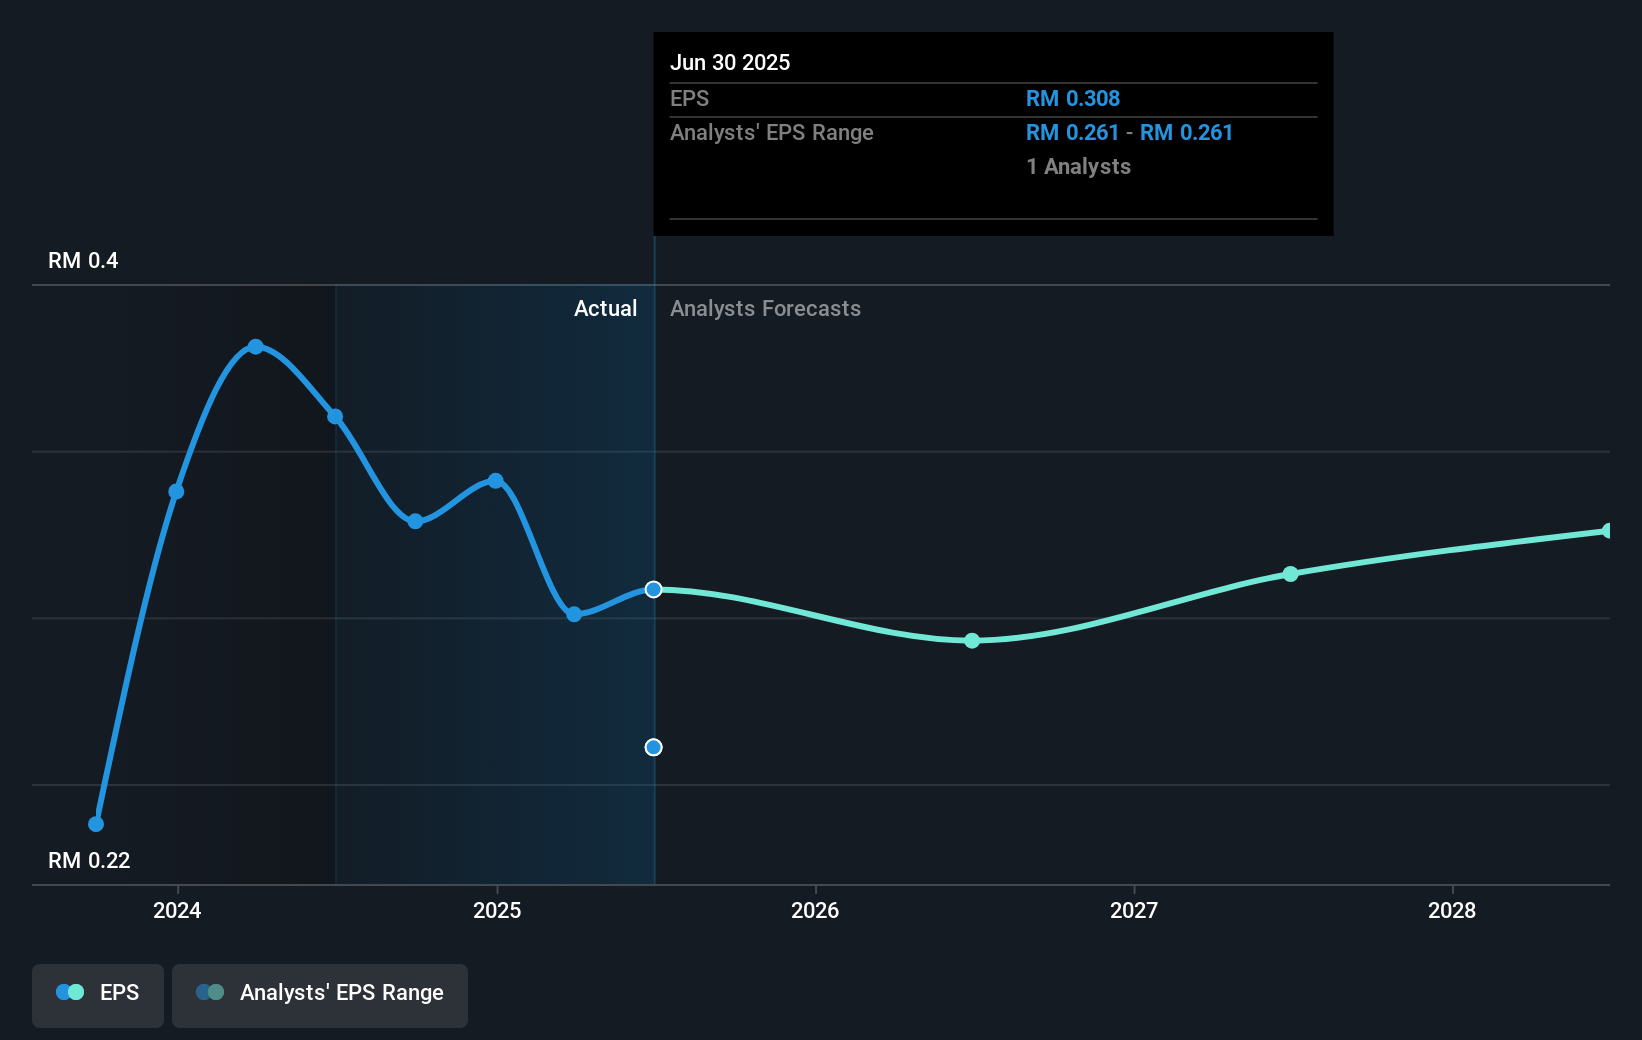Click the RM 0.4 axis label
The height and width of the screenshot is (1040, 1642).
[83, 260]
